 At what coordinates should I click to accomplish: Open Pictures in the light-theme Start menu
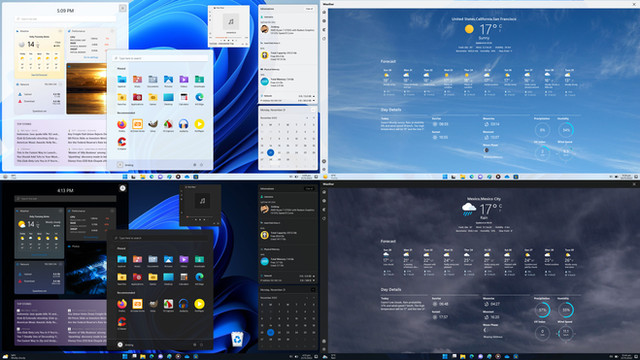[x=168, y=80]
